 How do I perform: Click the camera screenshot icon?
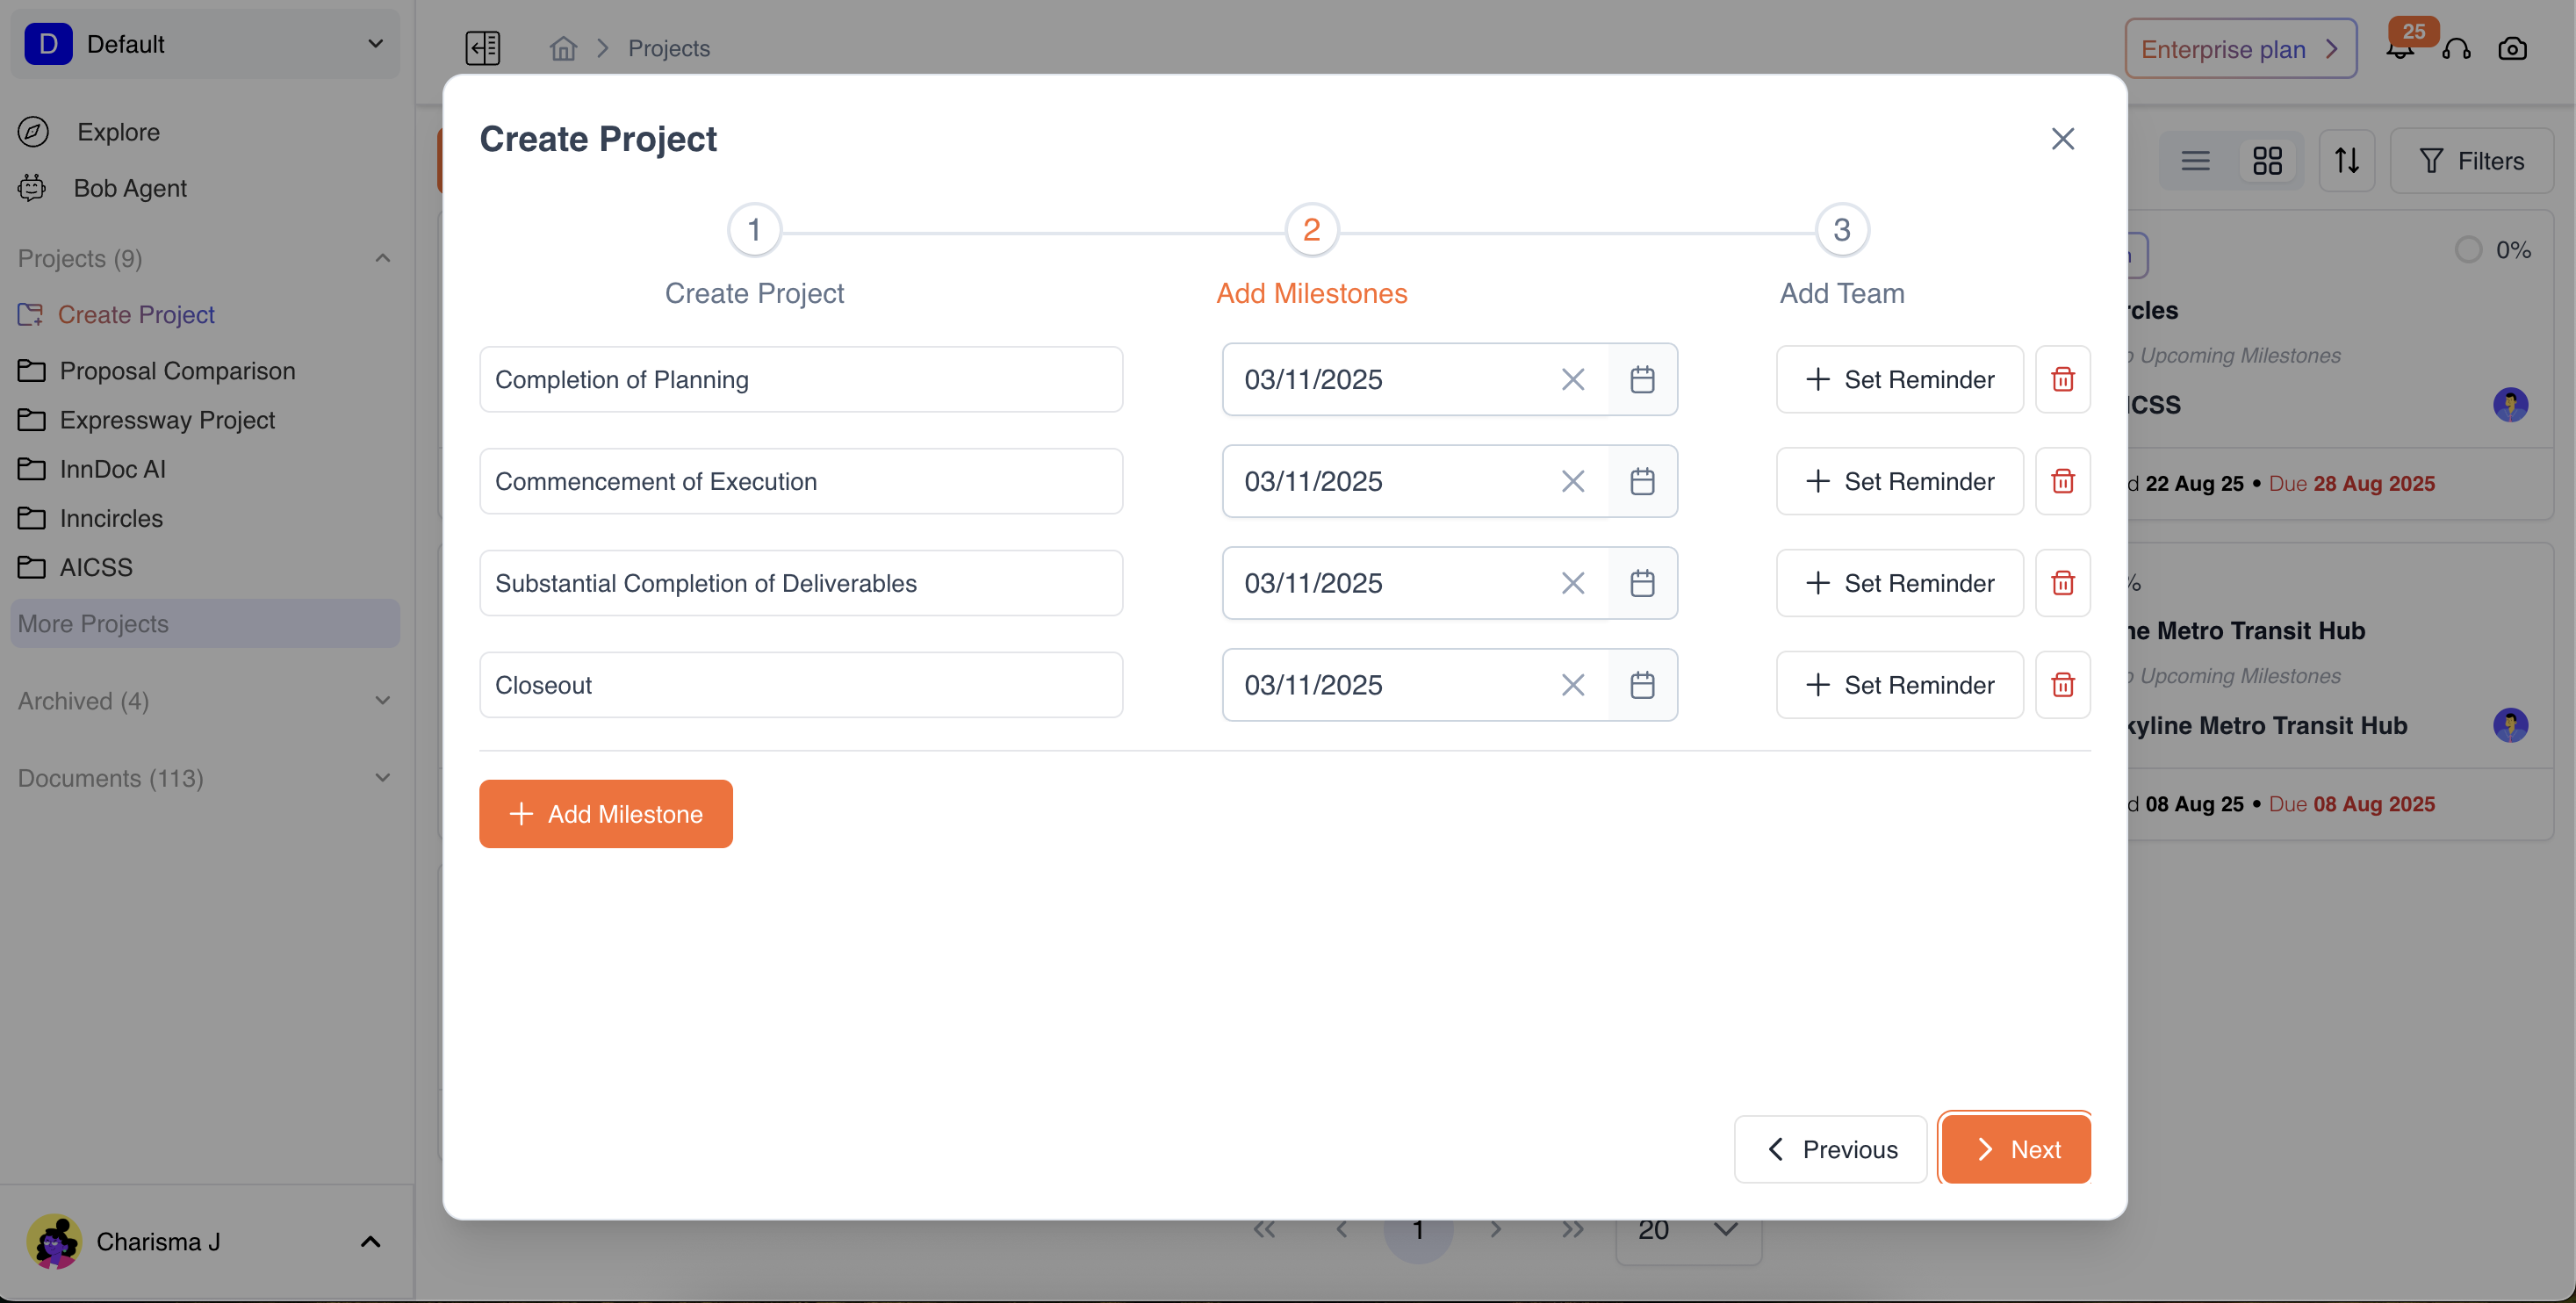point(2512,48)
